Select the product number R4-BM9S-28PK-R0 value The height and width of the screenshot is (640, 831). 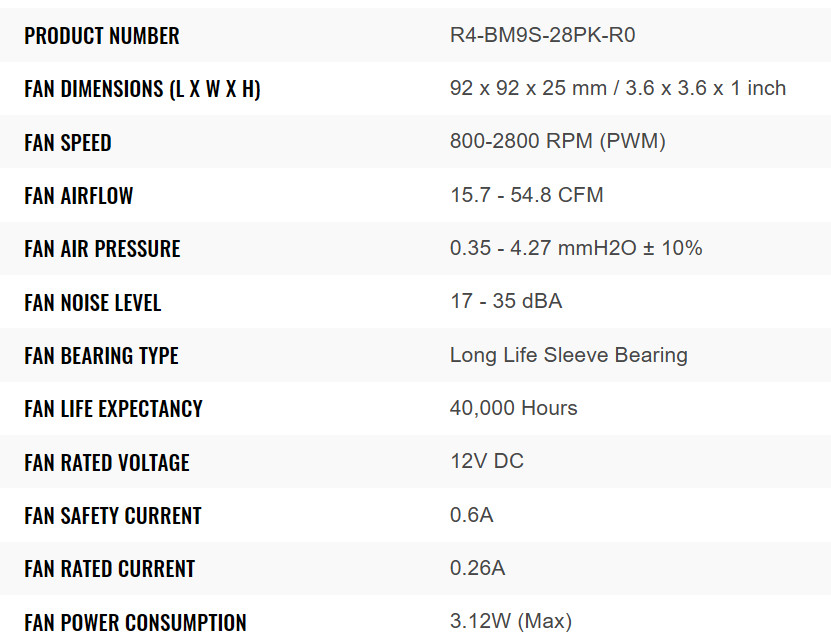click(x=542, y=36)
